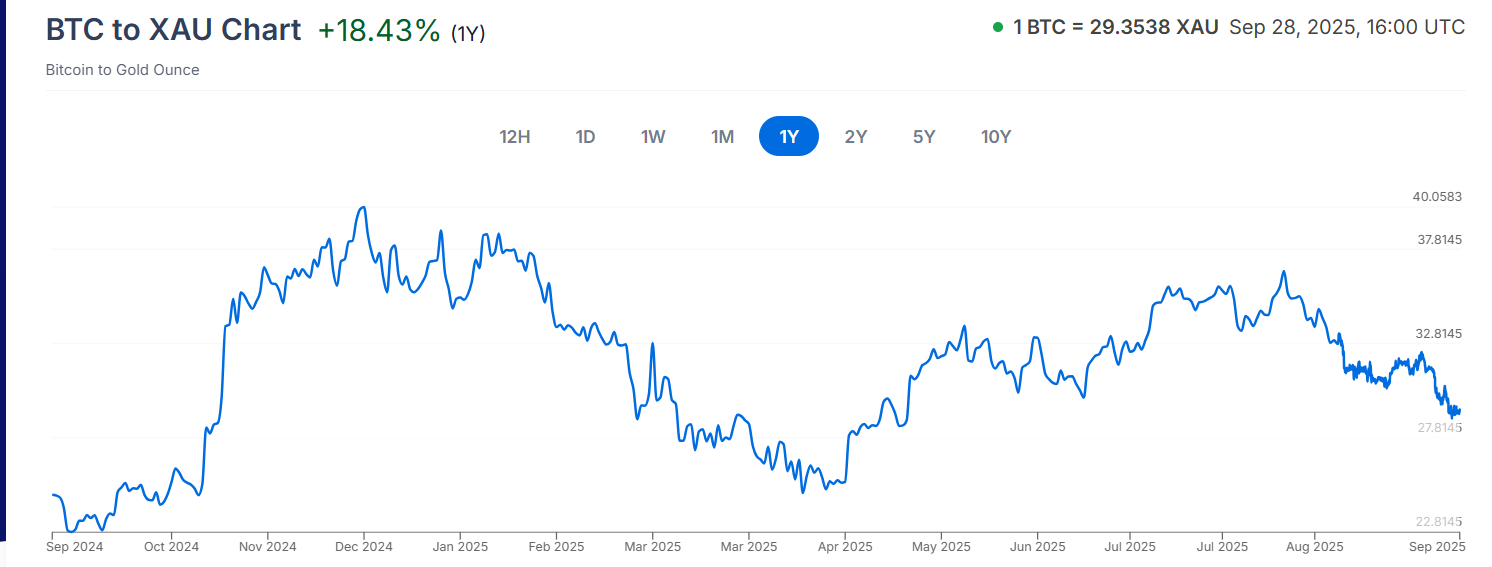
Task: Click the +18.43% change value
Action: coord(379,31)
